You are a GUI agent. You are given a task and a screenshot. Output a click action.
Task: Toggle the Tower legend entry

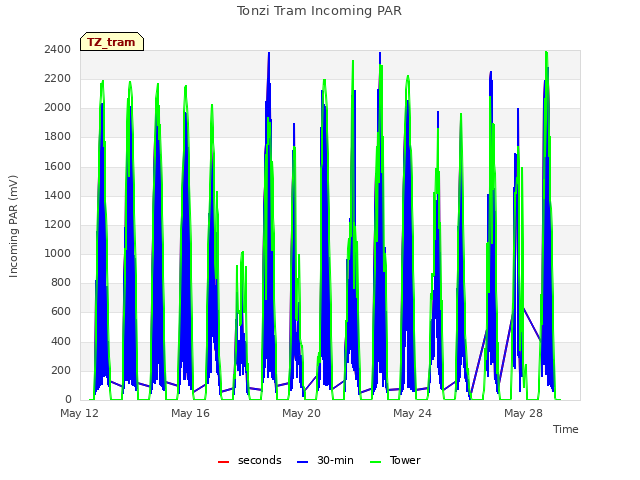click(x=395, y=460)
